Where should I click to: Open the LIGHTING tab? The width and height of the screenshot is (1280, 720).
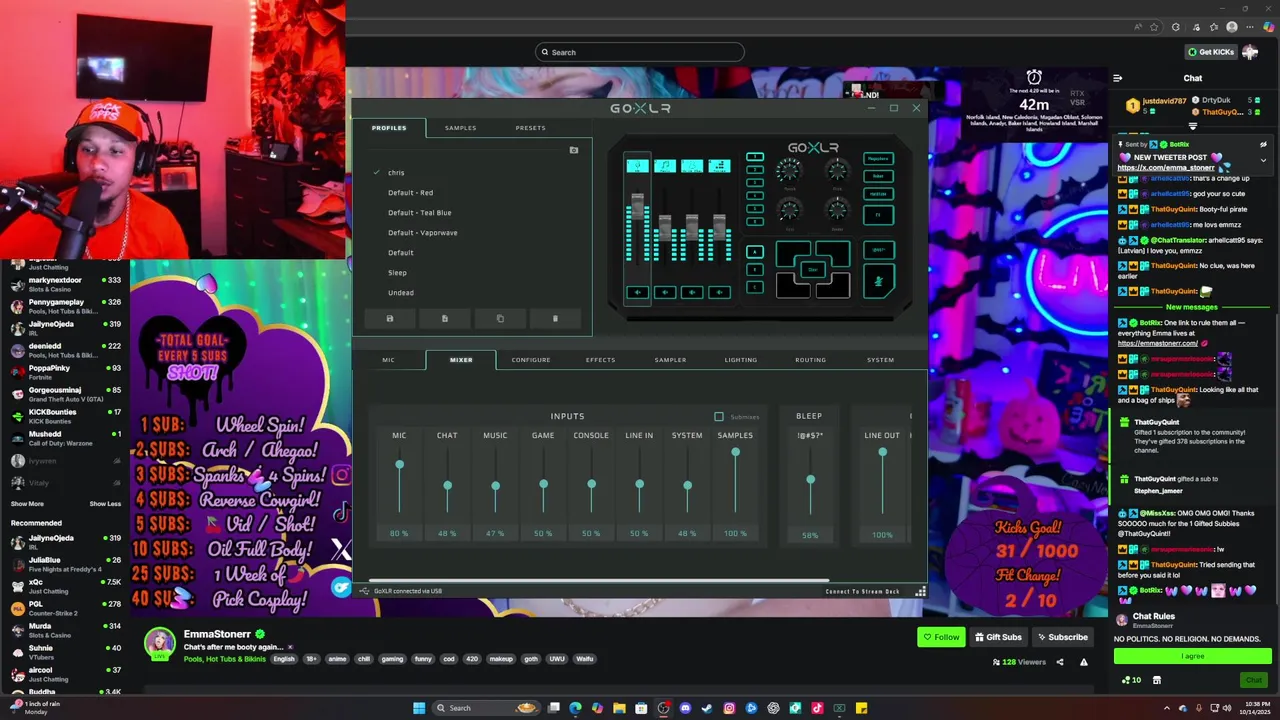pos(741,360)
